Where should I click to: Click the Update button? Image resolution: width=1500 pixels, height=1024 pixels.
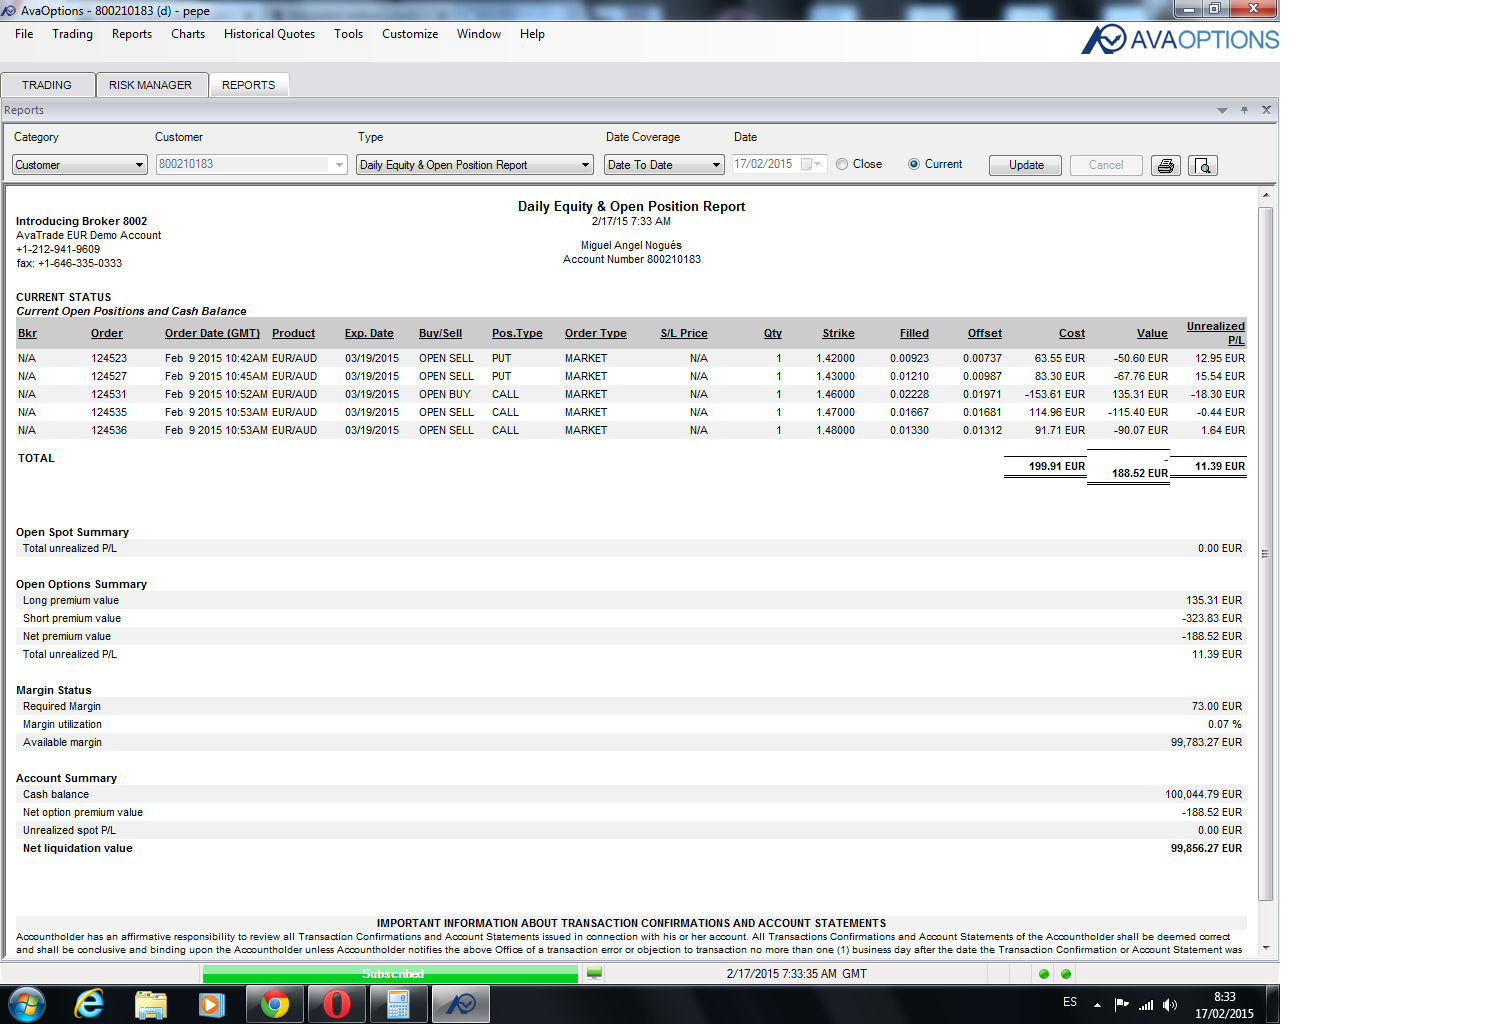pyautogui.click(x=1026, y=165)
